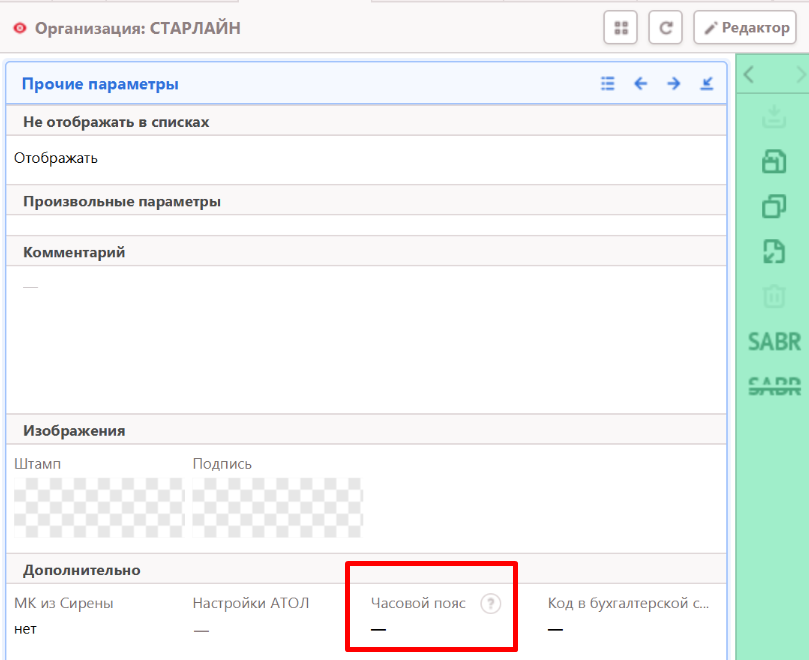
Task: Click the Штамп image placeholder
Action: coord(99,508)
